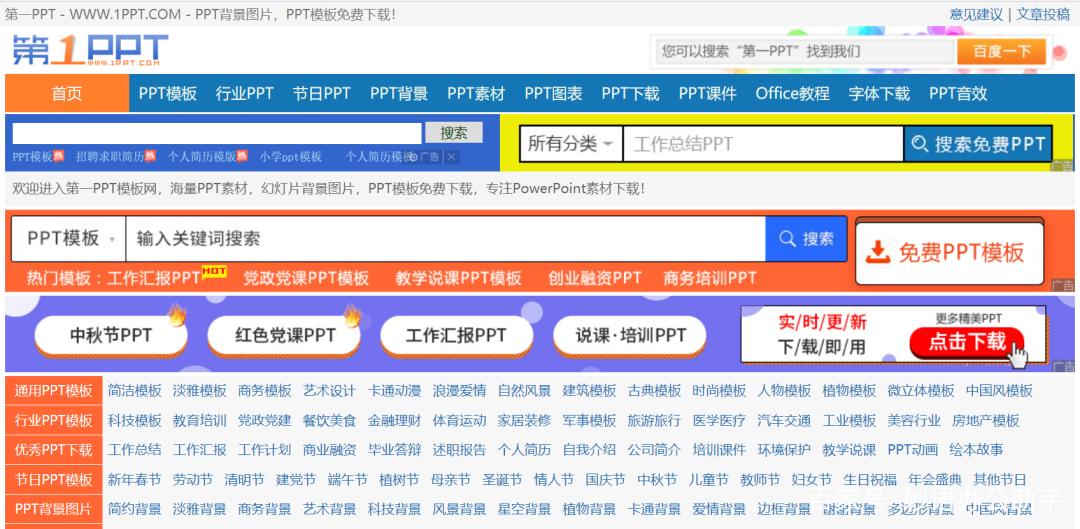The image size is (1080, 529).
Task: Open the PPT模板 navigation item
Action: point(167,94)
